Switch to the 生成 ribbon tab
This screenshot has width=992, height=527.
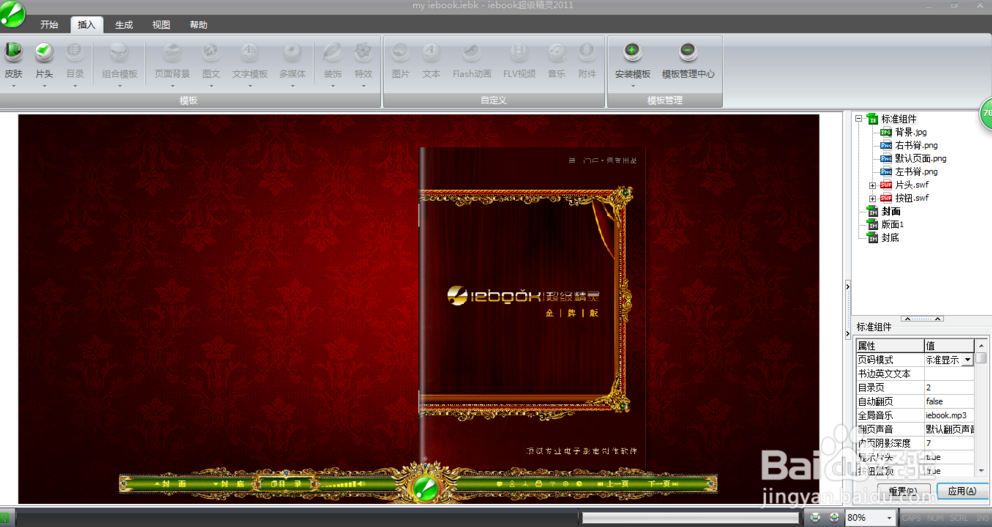124,25
